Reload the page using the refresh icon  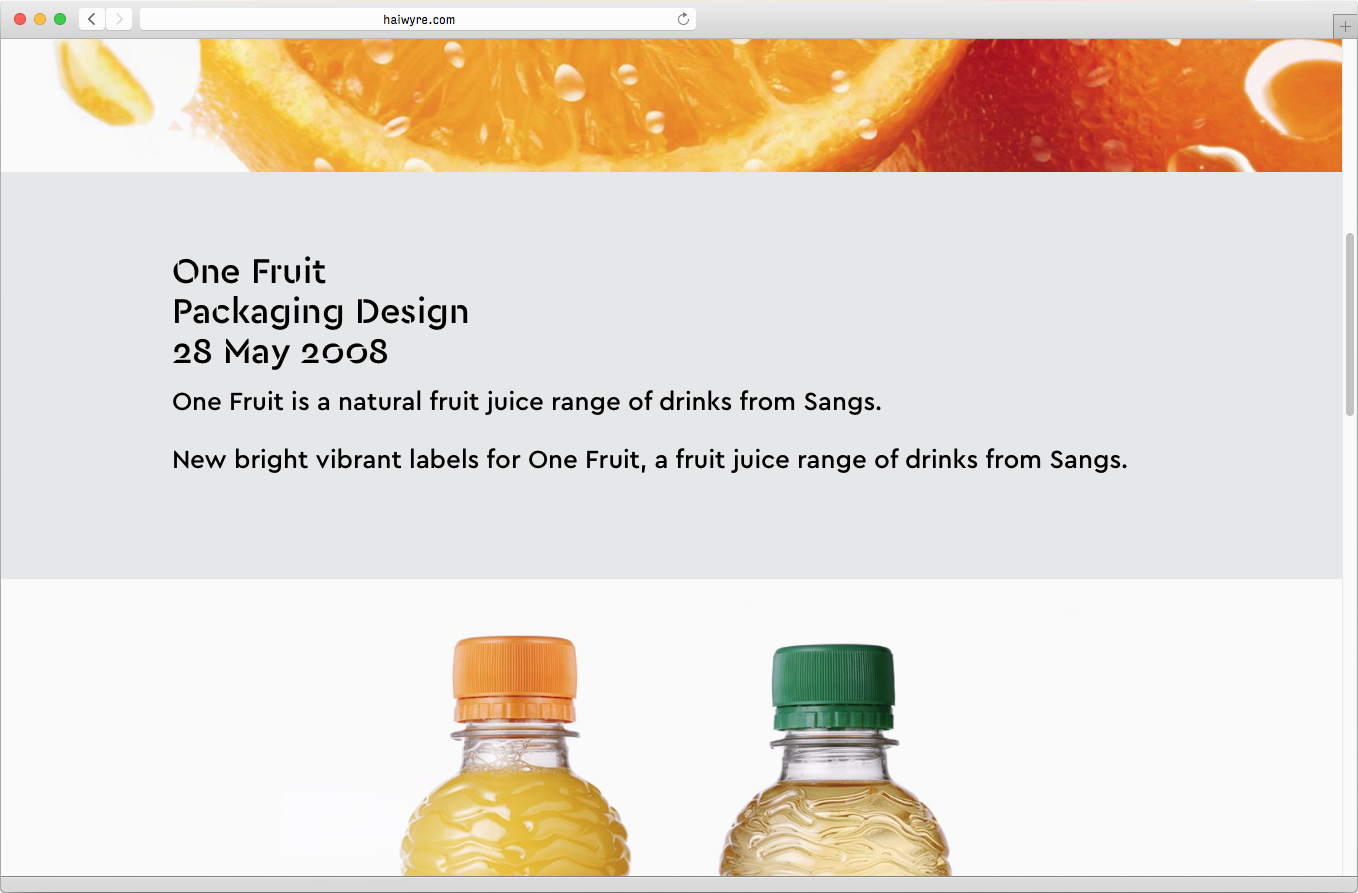tap(683, 19)
